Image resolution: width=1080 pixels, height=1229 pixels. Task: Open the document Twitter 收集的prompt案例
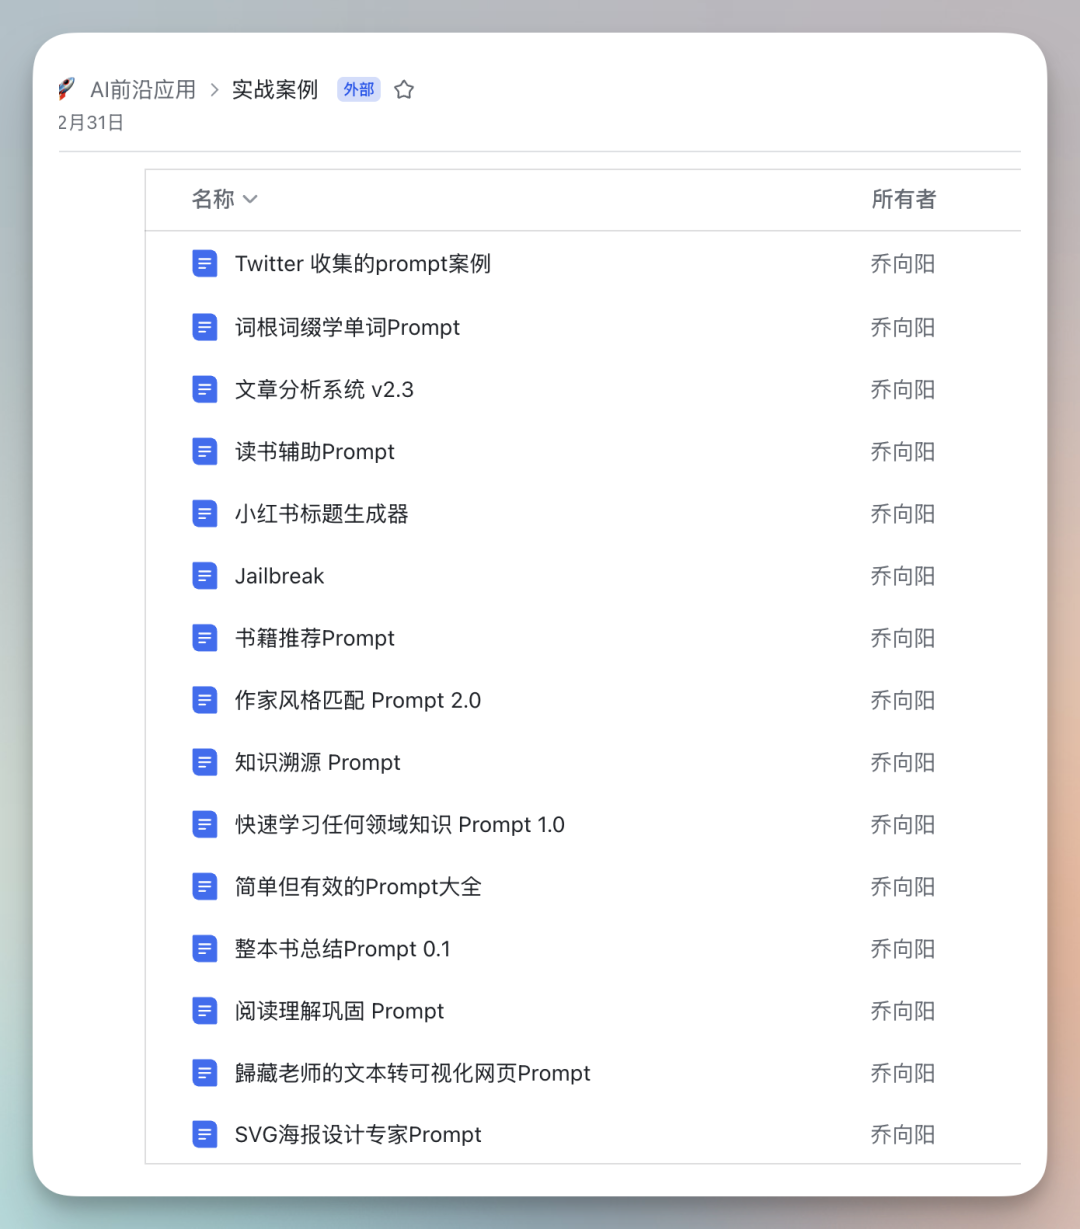coord(362,263)
